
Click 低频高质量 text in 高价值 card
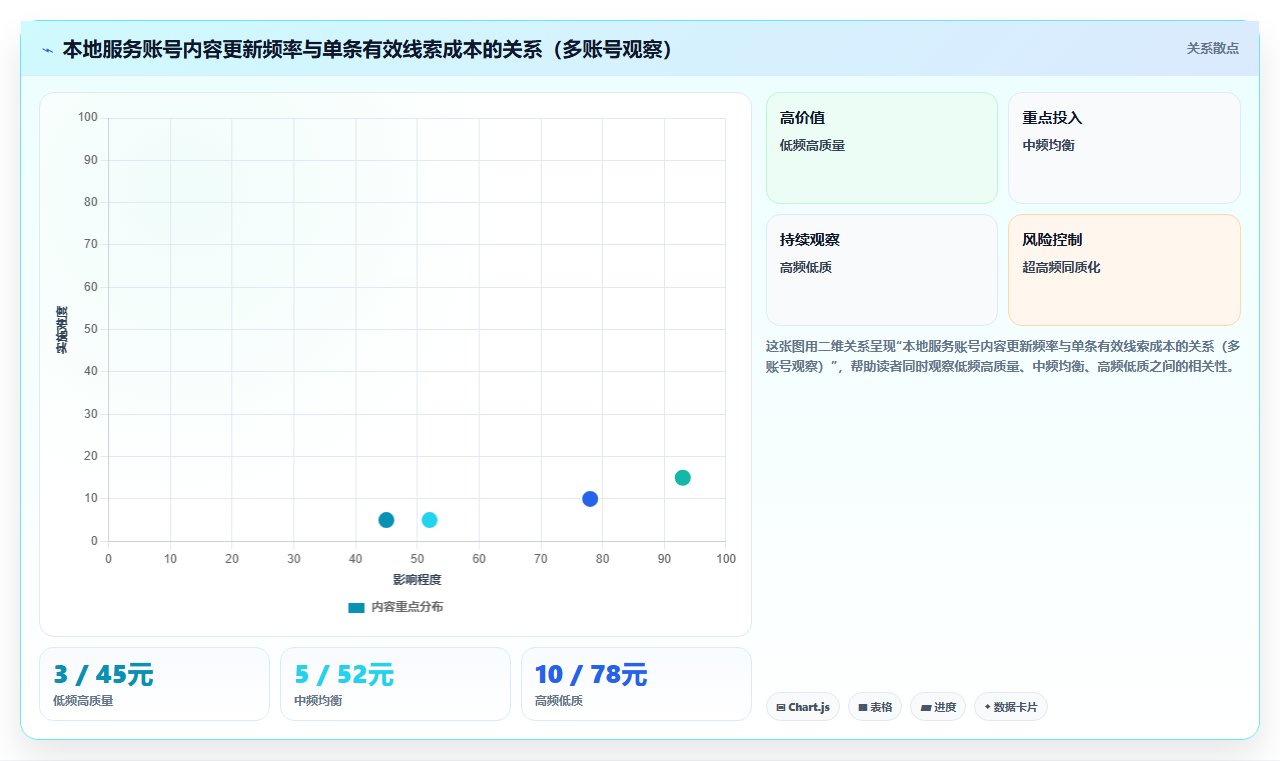click(812, 146)
